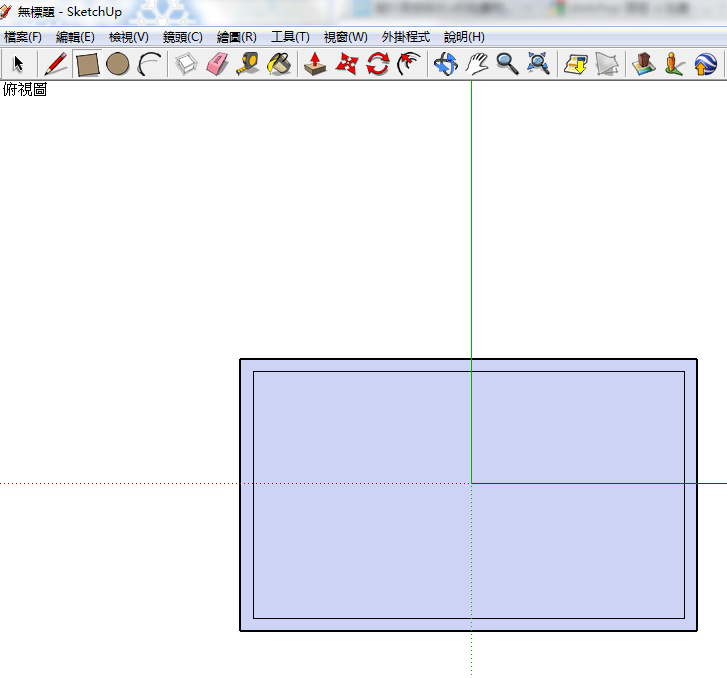Select the pink Eraser tool
The height and width of the screenshot is (678, 727).
(217, 64)
